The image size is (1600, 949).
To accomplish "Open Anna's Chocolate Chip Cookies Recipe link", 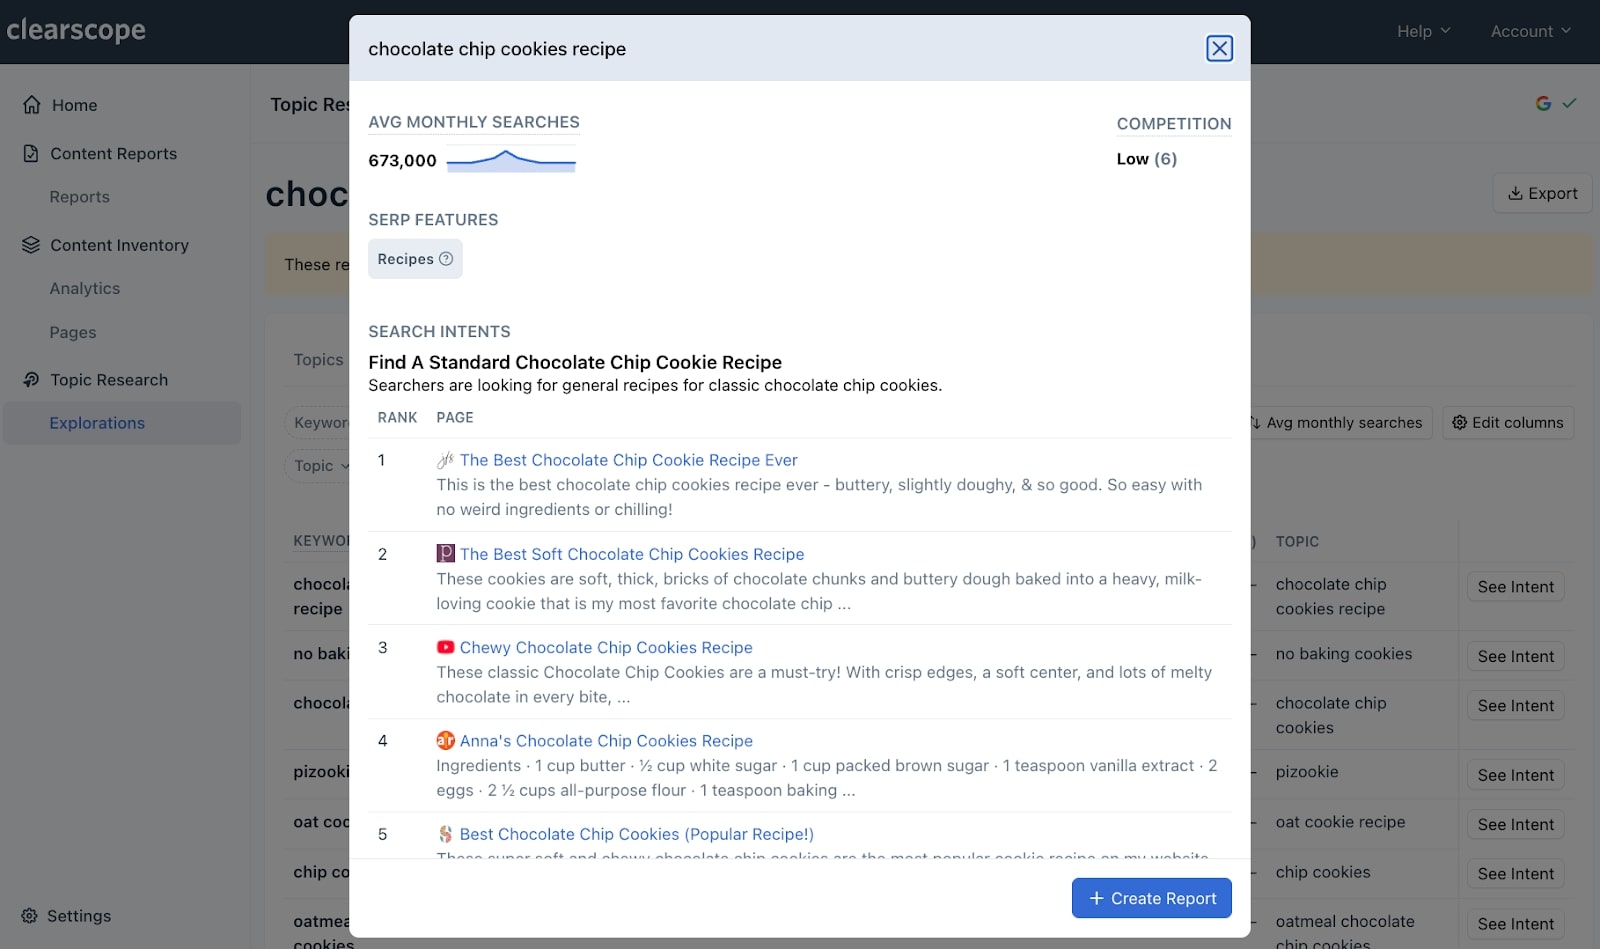I will [606, 741].
